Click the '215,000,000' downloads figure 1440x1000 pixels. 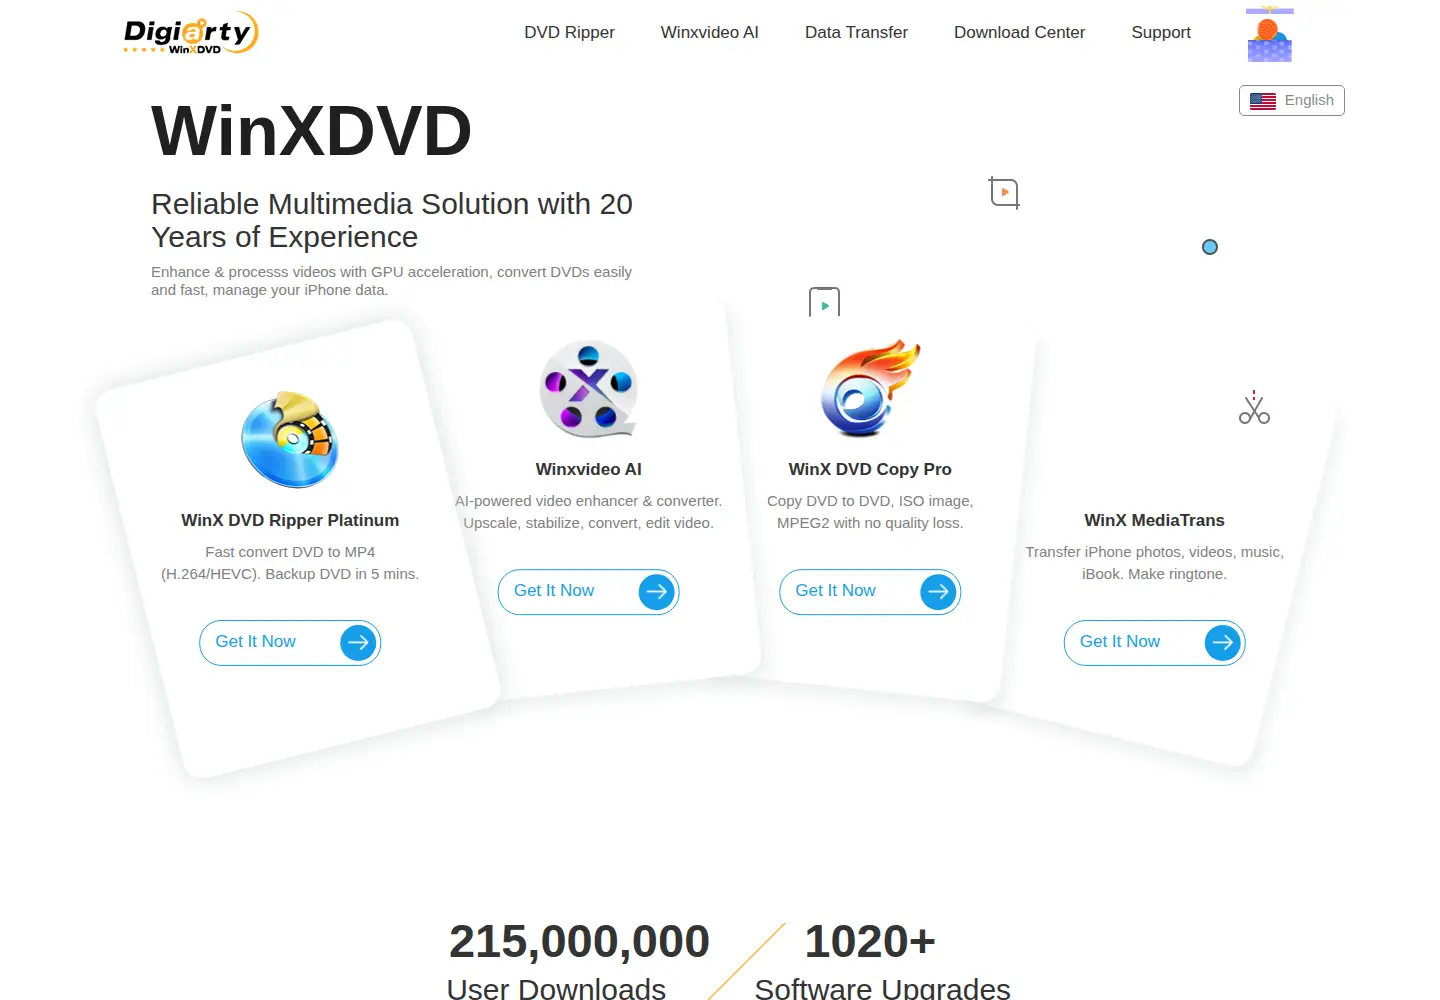[579, 941]
